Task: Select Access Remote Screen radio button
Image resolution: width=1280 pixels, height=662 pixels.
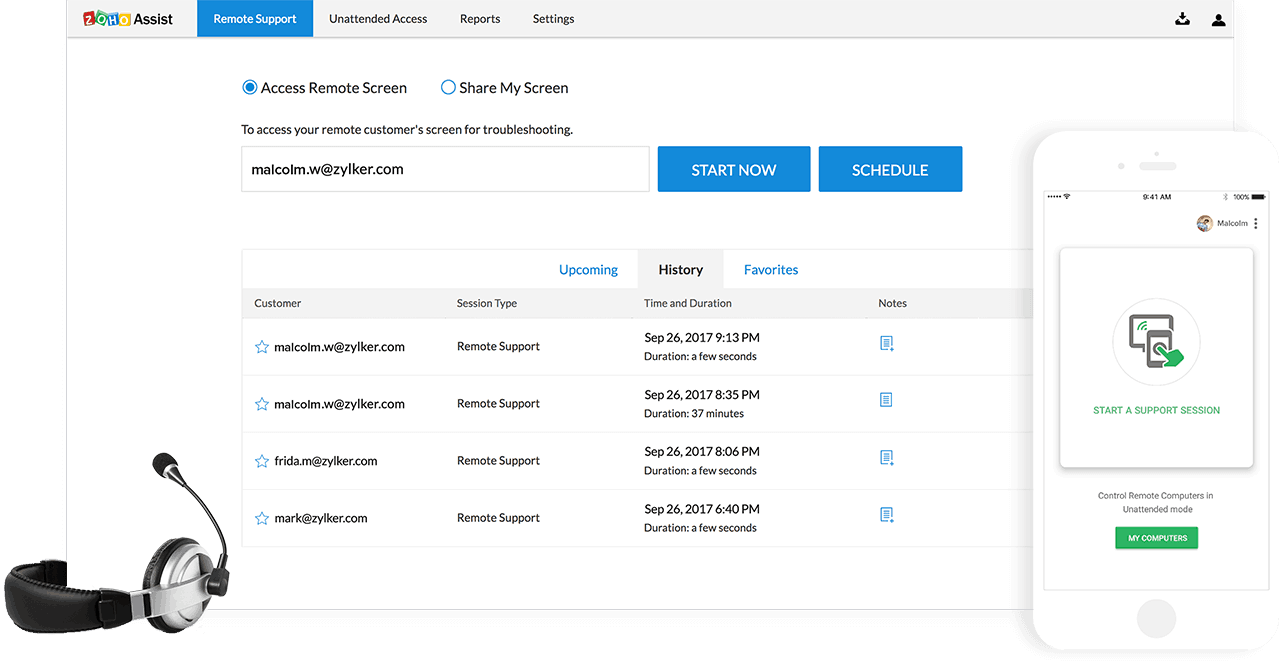Action: 250,87
